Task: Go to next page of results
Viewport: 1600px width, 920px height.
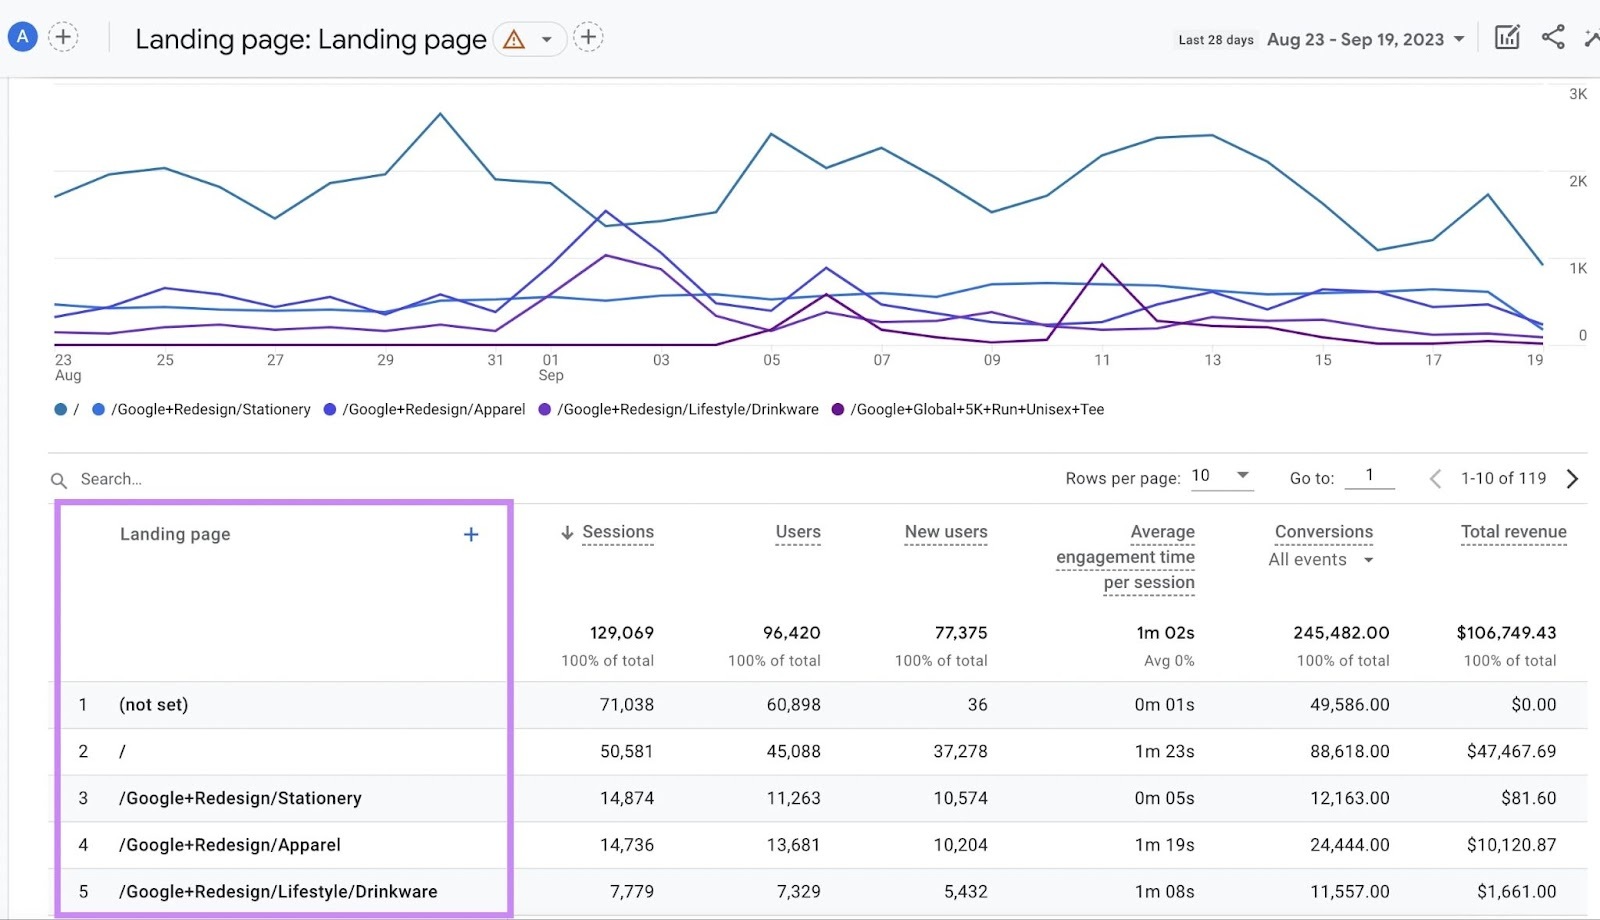Action: [1572, 479]
